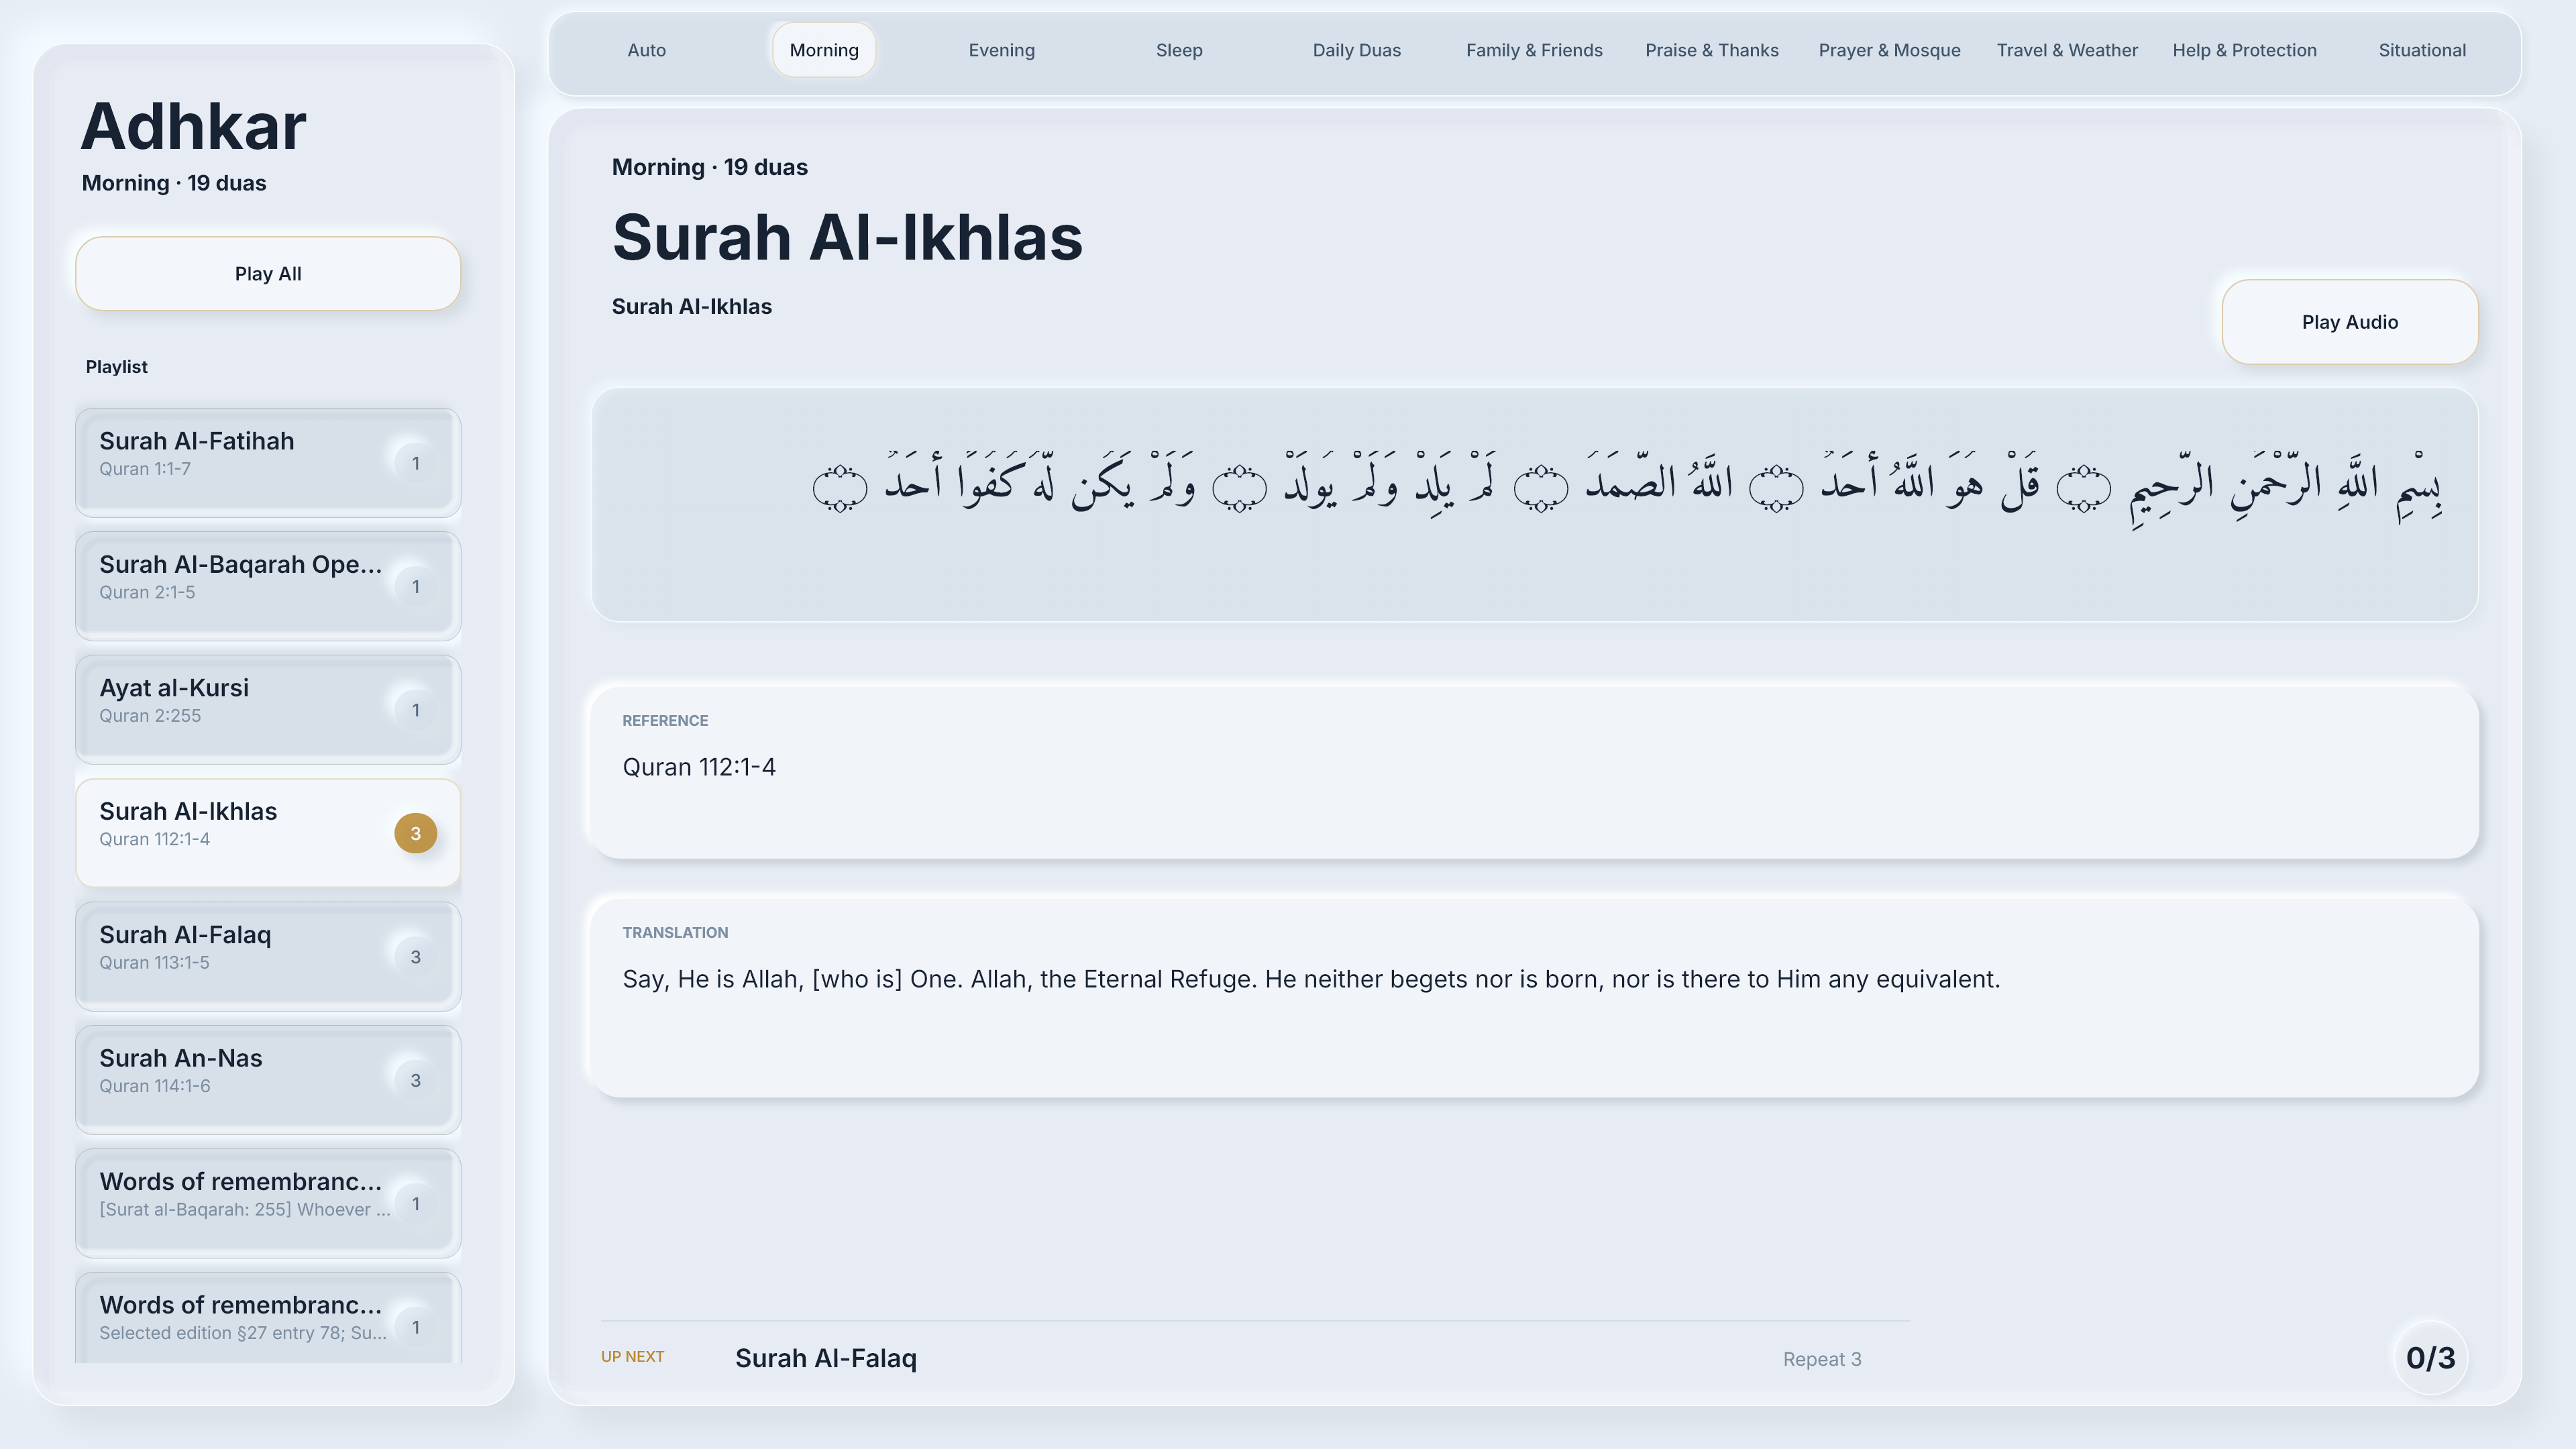
Task: Tap the 0/3 repetition counter
Action: (x=2430, y=1358)
